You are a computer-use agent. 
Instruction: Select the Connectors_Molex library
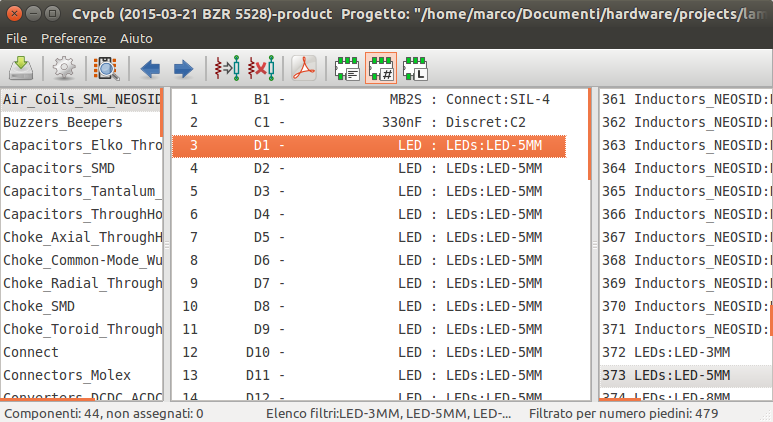click(x=81, y=375)
